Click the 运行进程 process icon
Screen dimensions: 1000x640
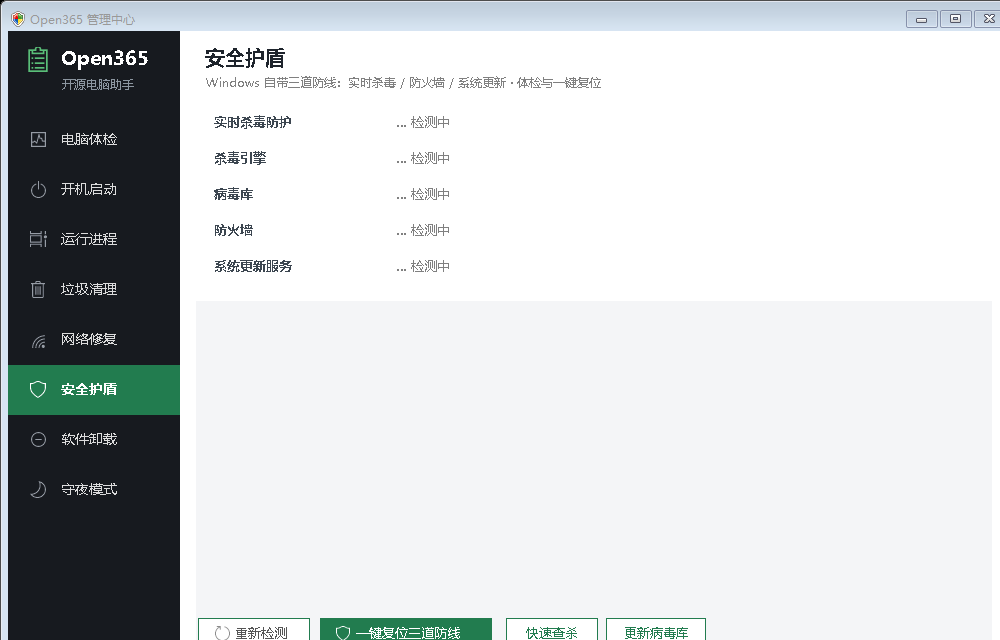38,239
